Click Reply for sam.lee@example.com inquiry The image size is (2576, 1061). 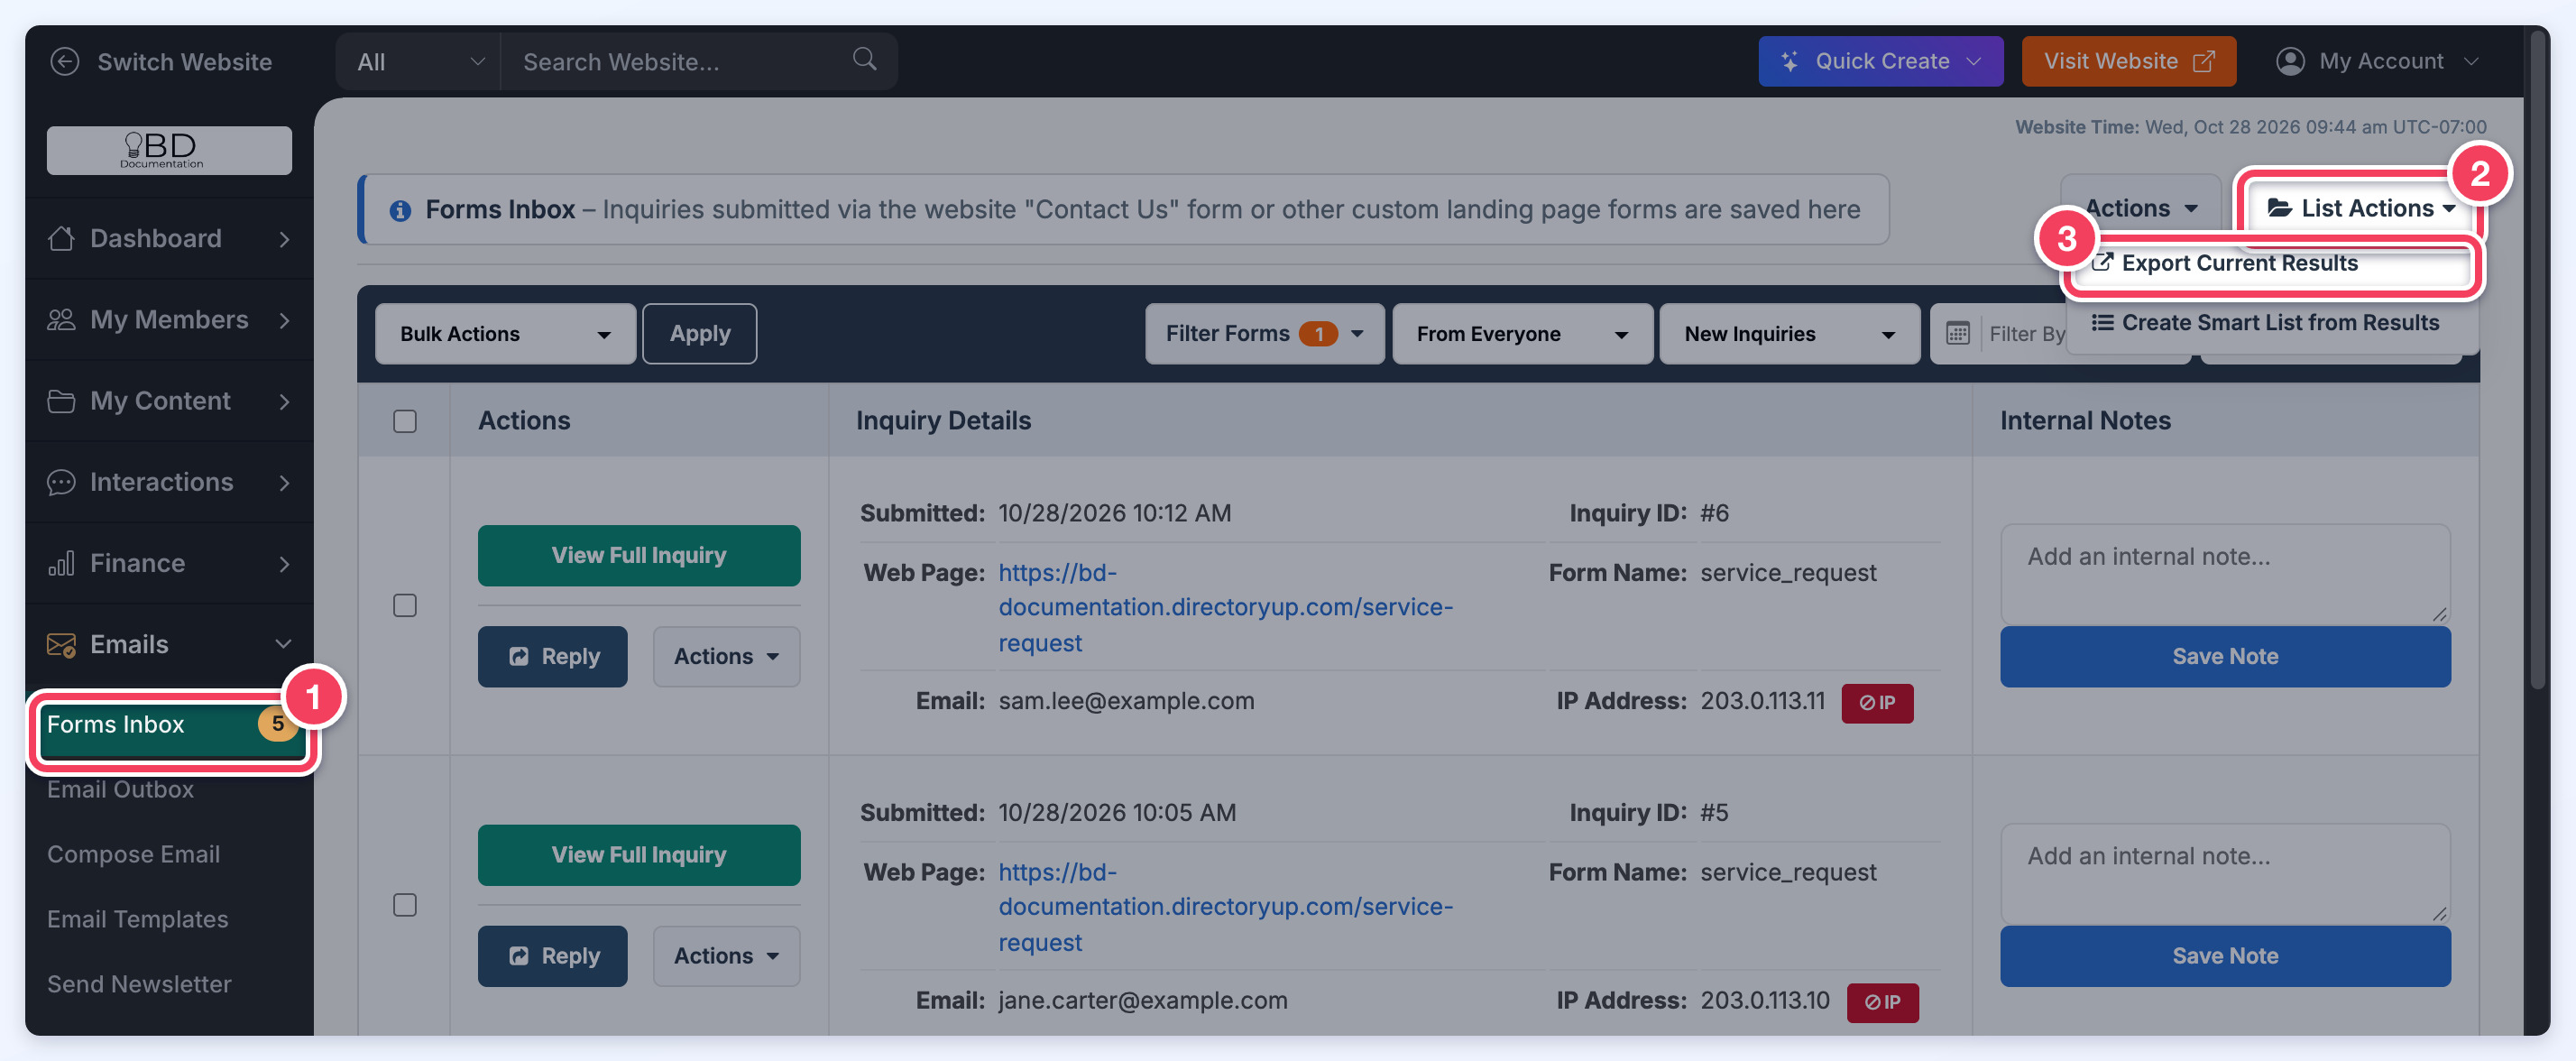[552, 656]
